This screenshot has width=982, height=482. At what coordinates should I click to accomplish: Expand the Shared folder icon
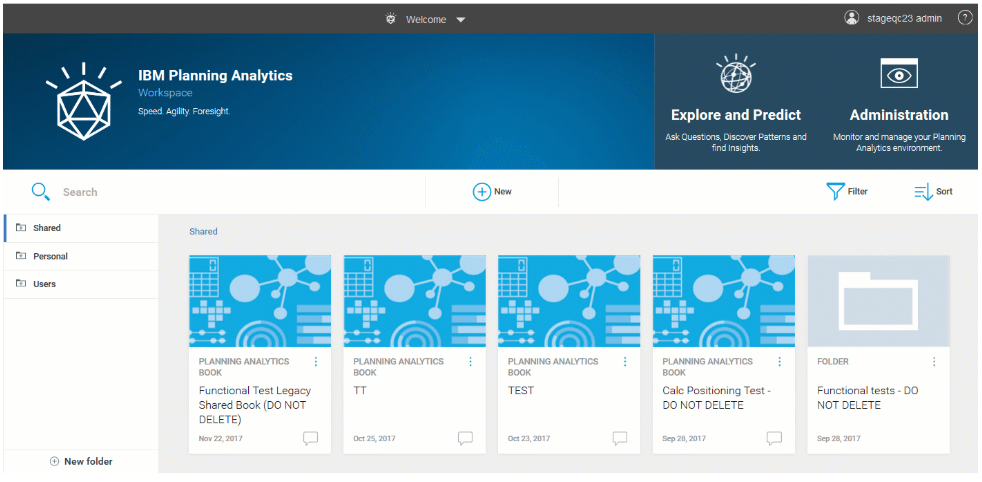pos(21,228)
